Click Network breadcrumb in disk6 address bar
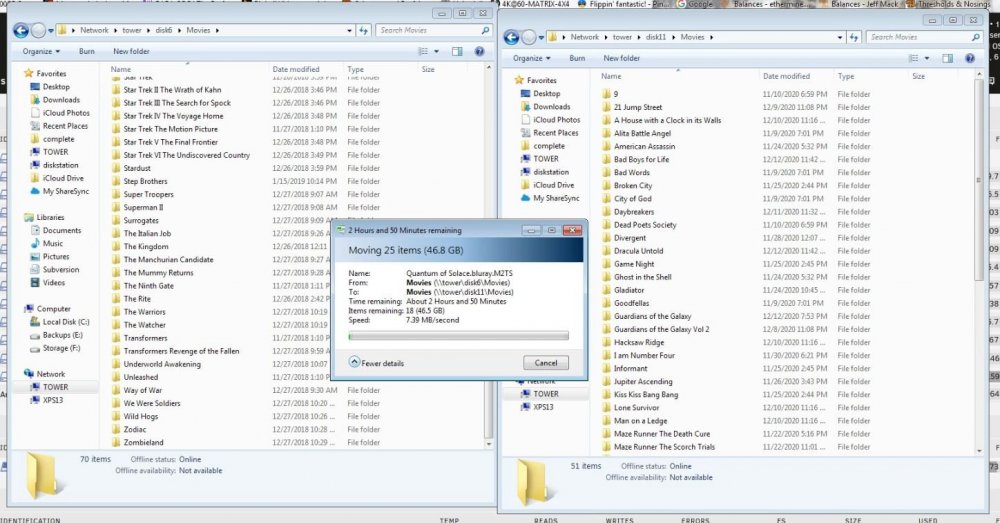1000x523 pixels. (94, 30)
